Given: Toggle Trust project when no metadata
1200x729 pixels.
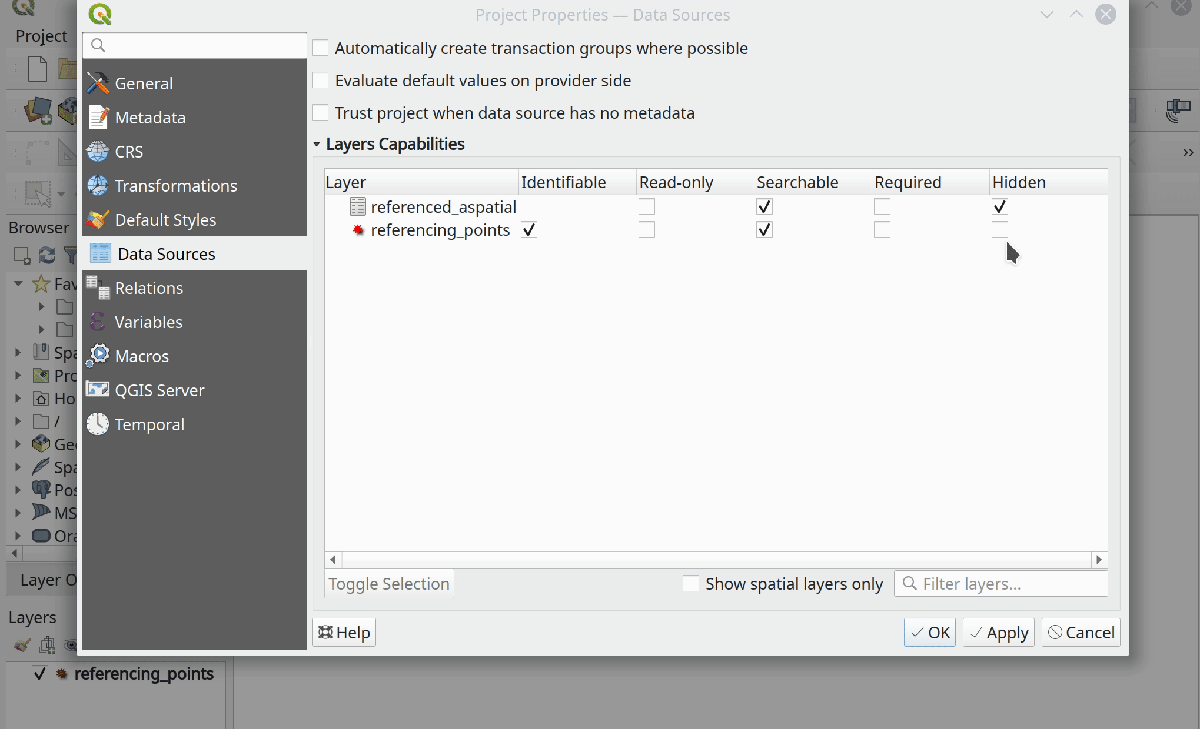Looking at the screenshot, I should click(321, 113).
